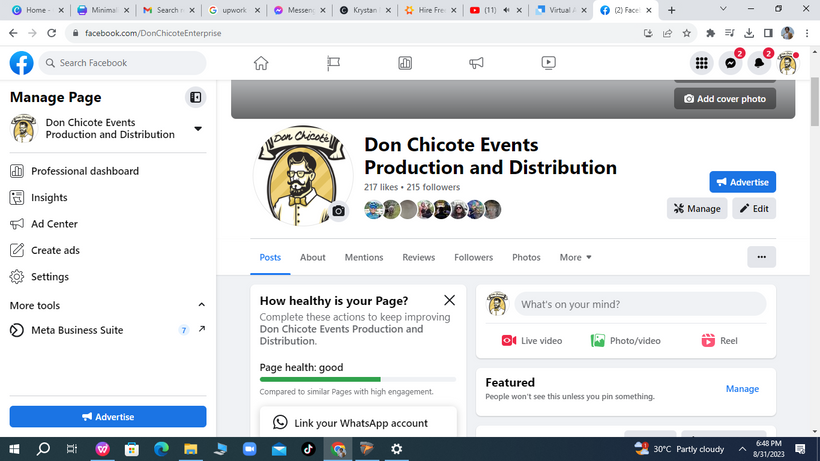Click What's on your mind box
The width and height of the screenshot is (820, 461).
click(640, 304)
